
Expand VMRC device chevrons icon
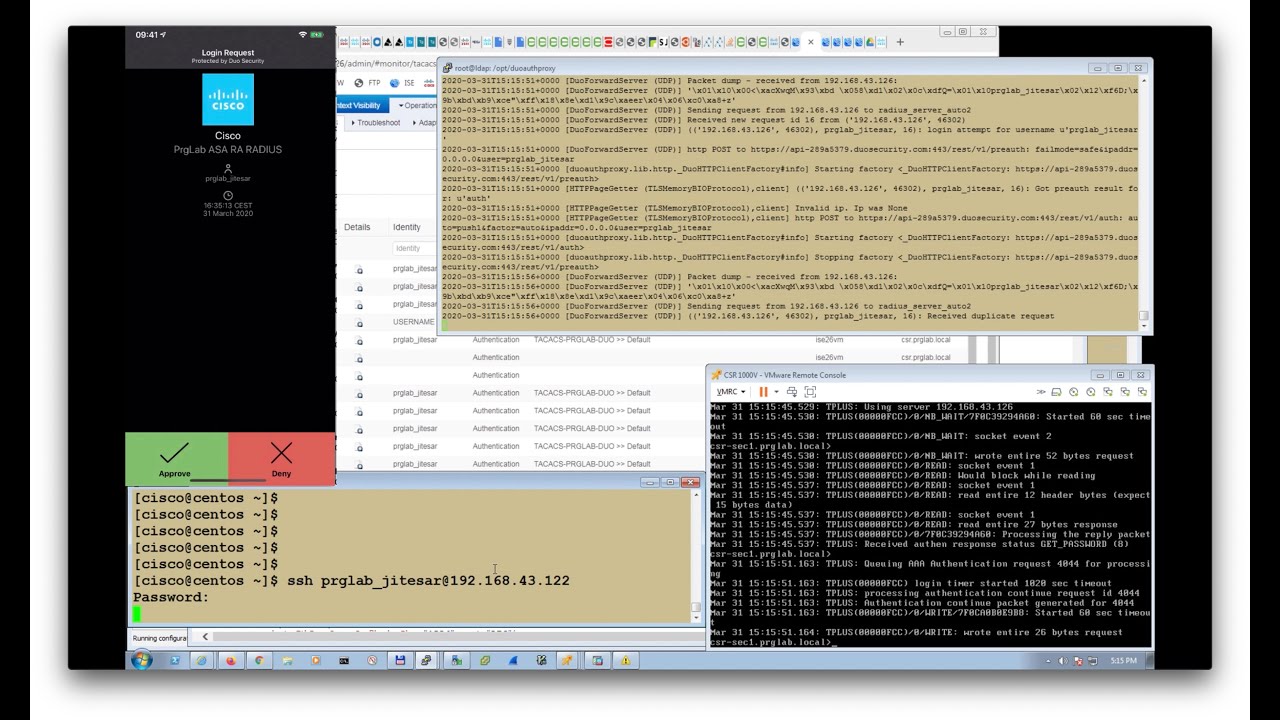pyautogui.click(x=1041, y=392)
